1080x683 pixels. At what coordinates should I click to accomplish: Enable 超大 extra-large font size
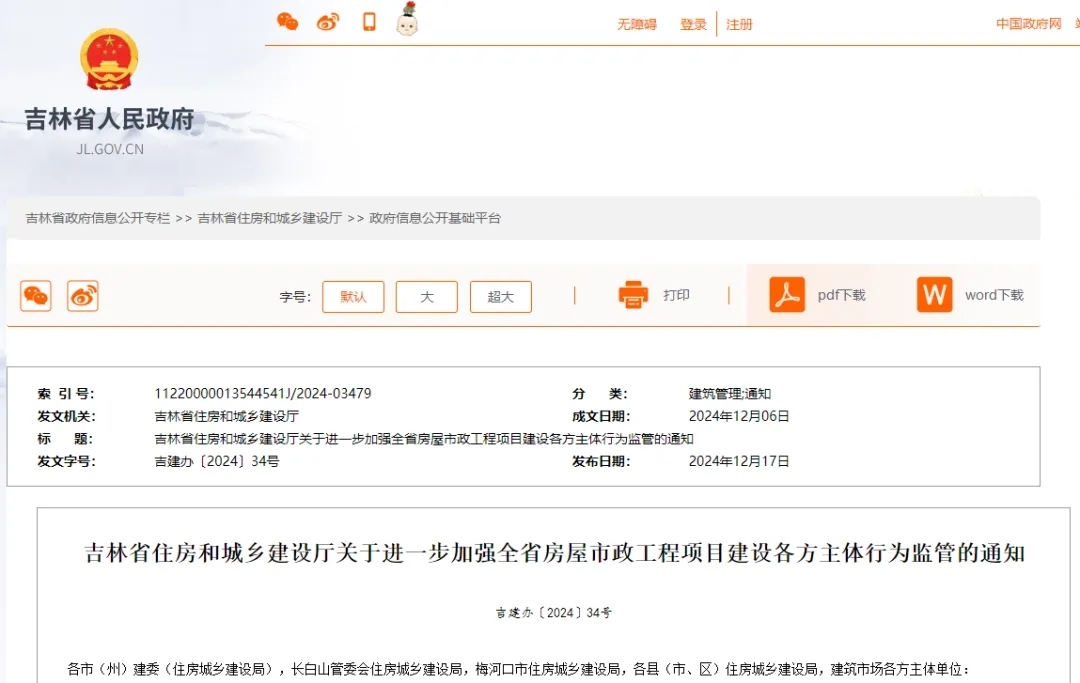(x=500, y=296)
